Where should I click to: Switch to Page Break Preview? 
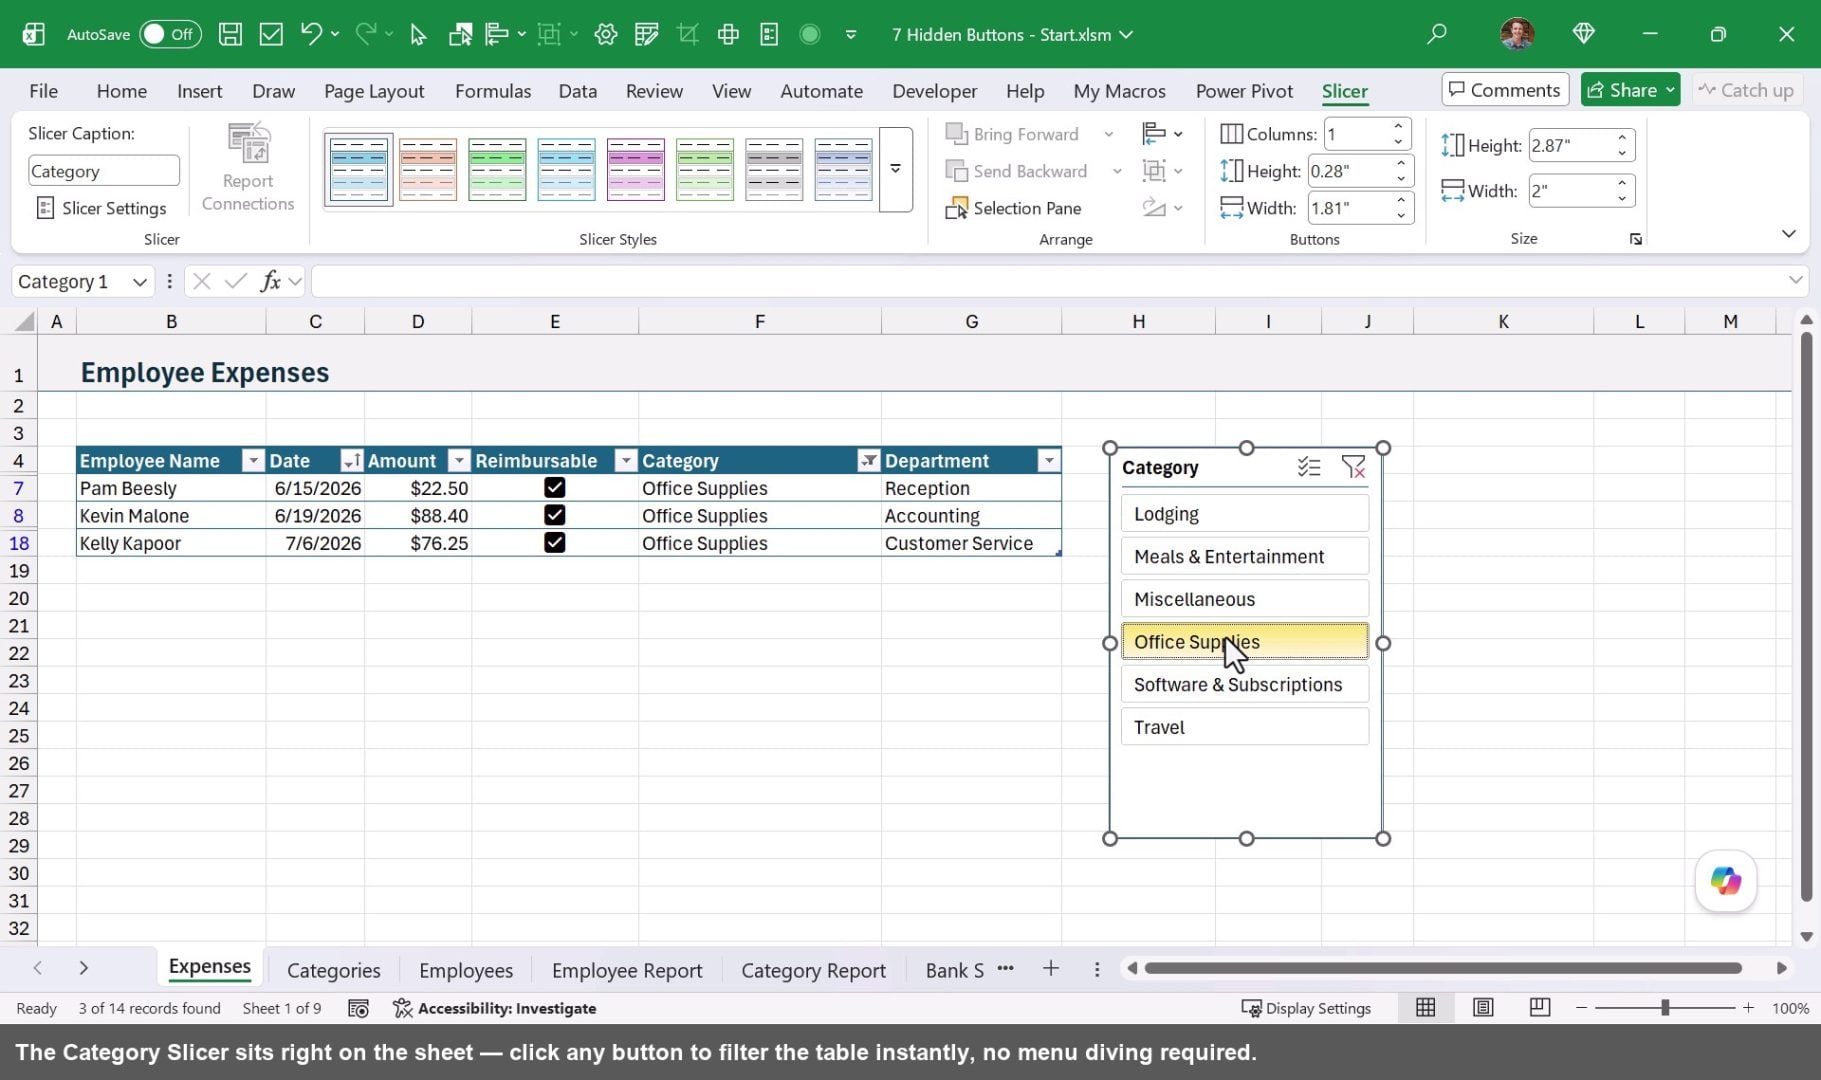[1540, 1008]
